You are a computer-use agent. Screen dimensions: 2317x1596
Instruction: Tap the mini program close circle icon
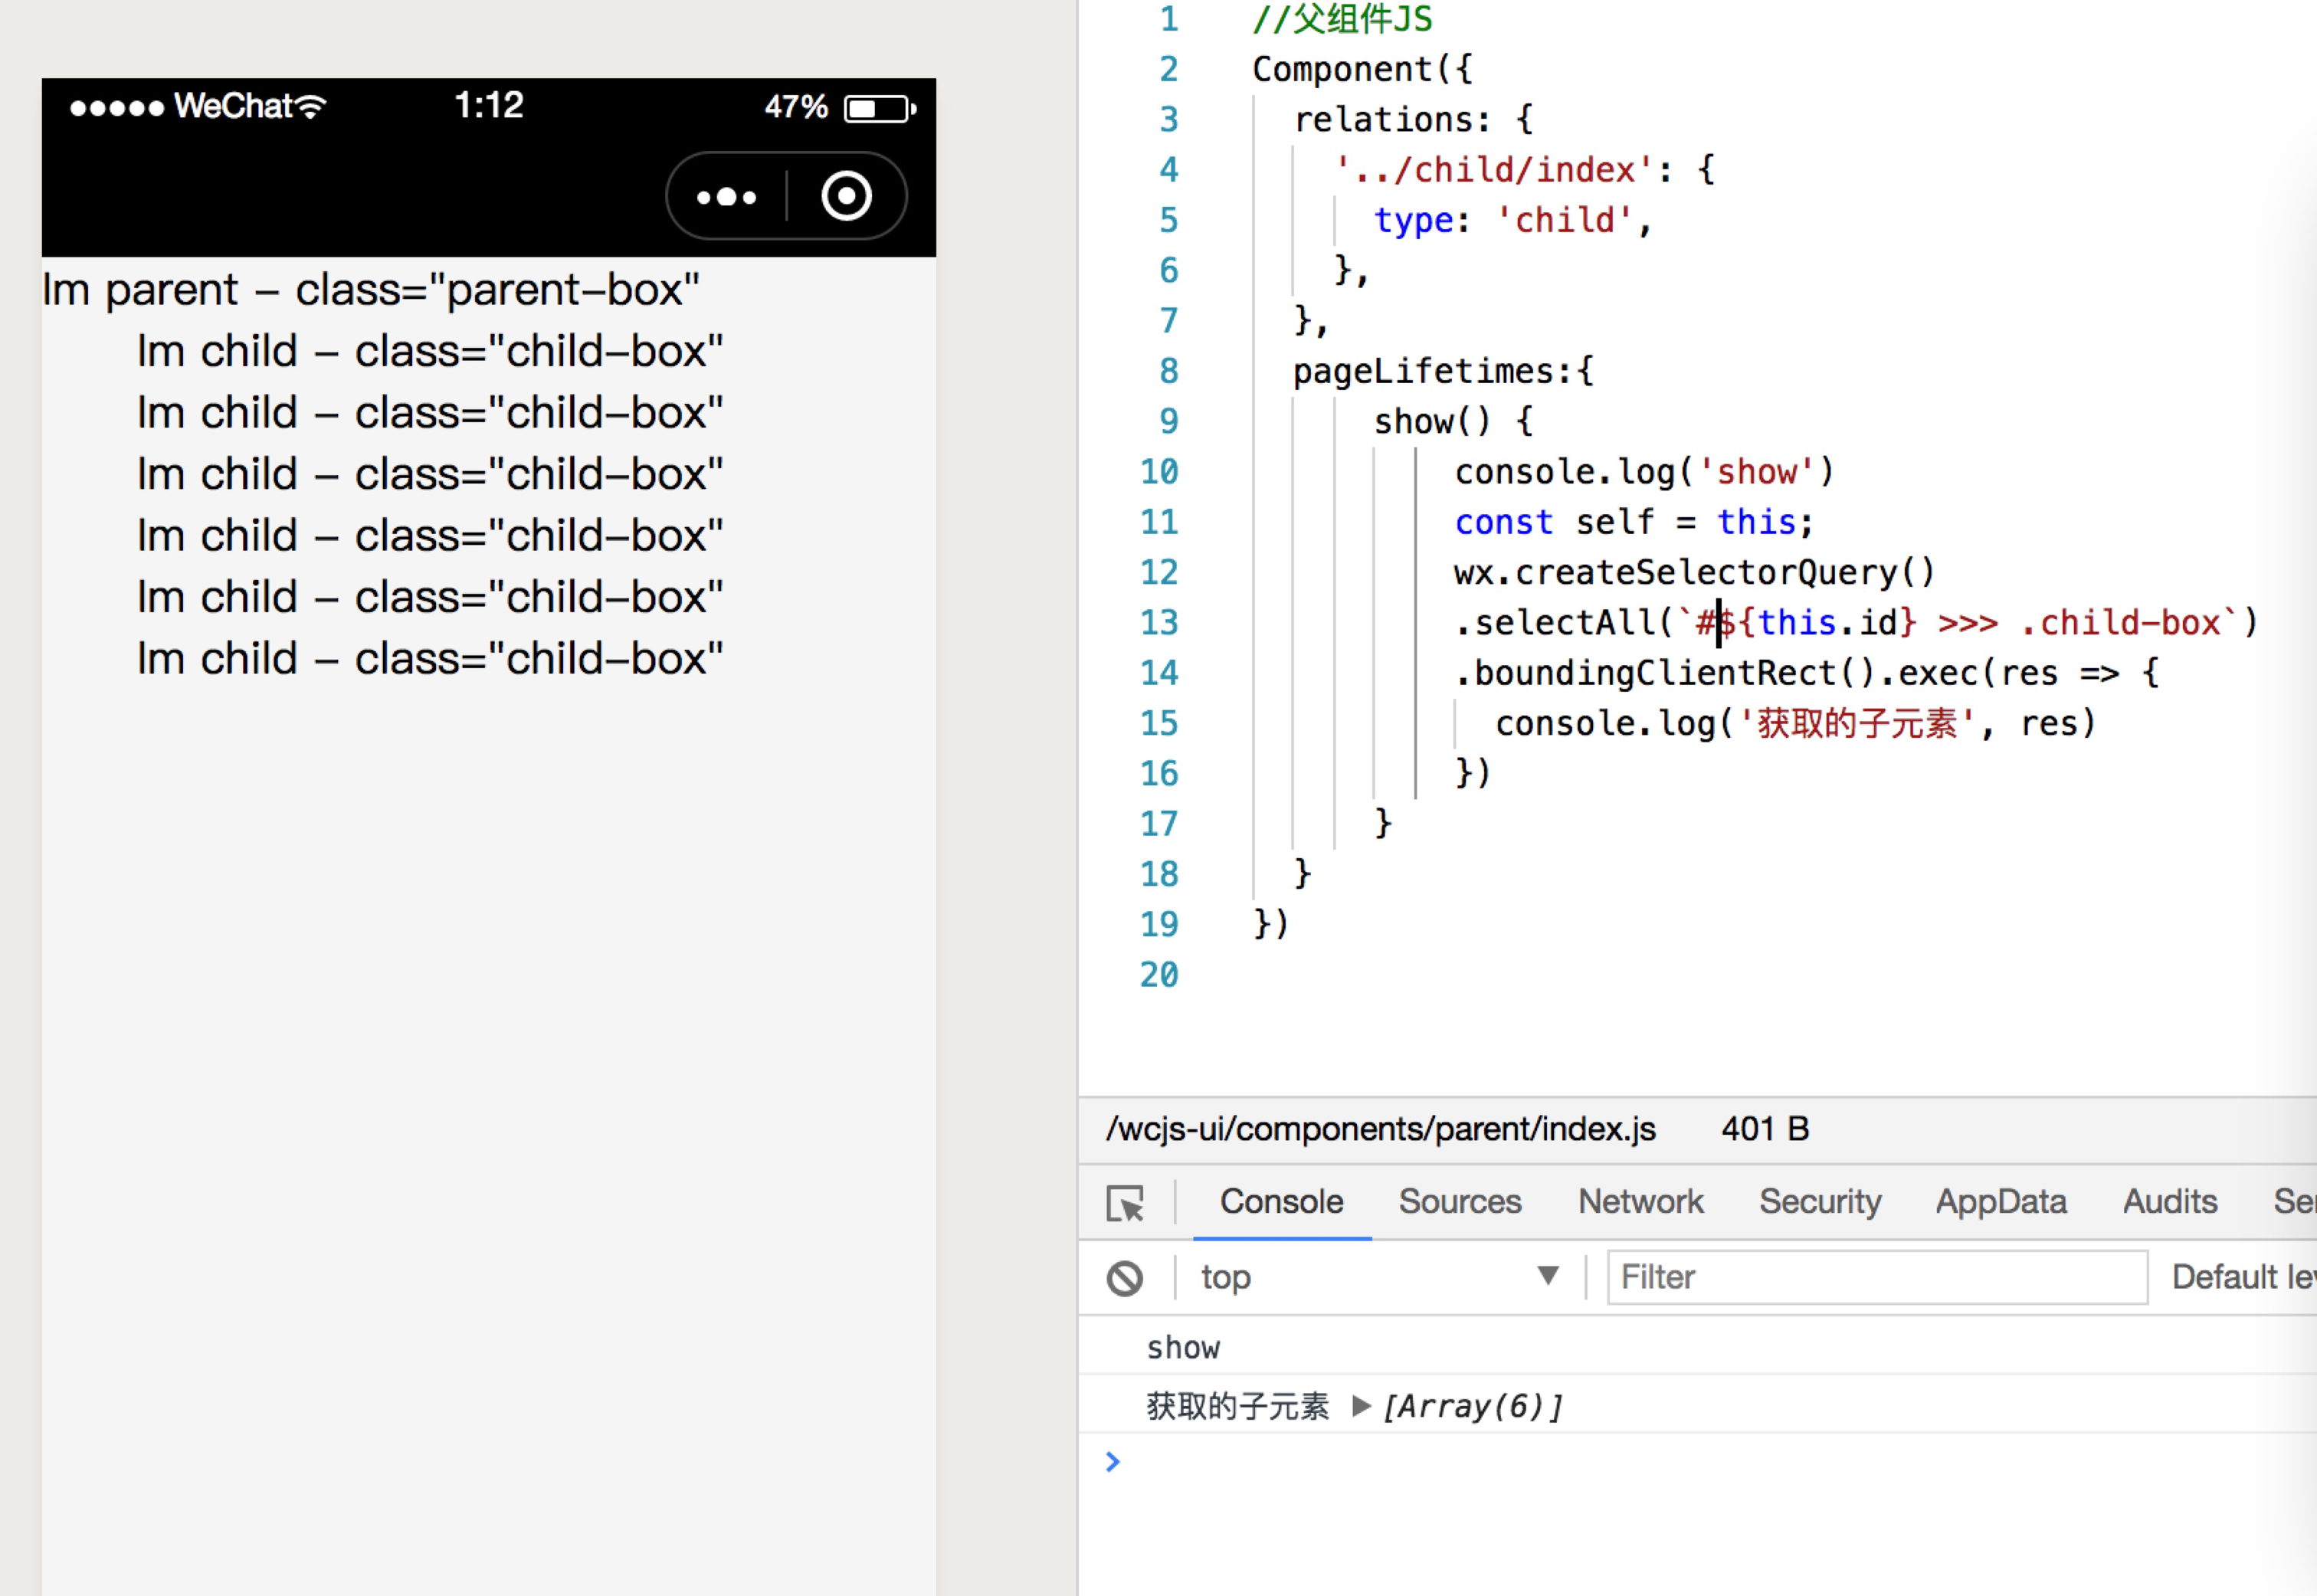click(846, 196)
